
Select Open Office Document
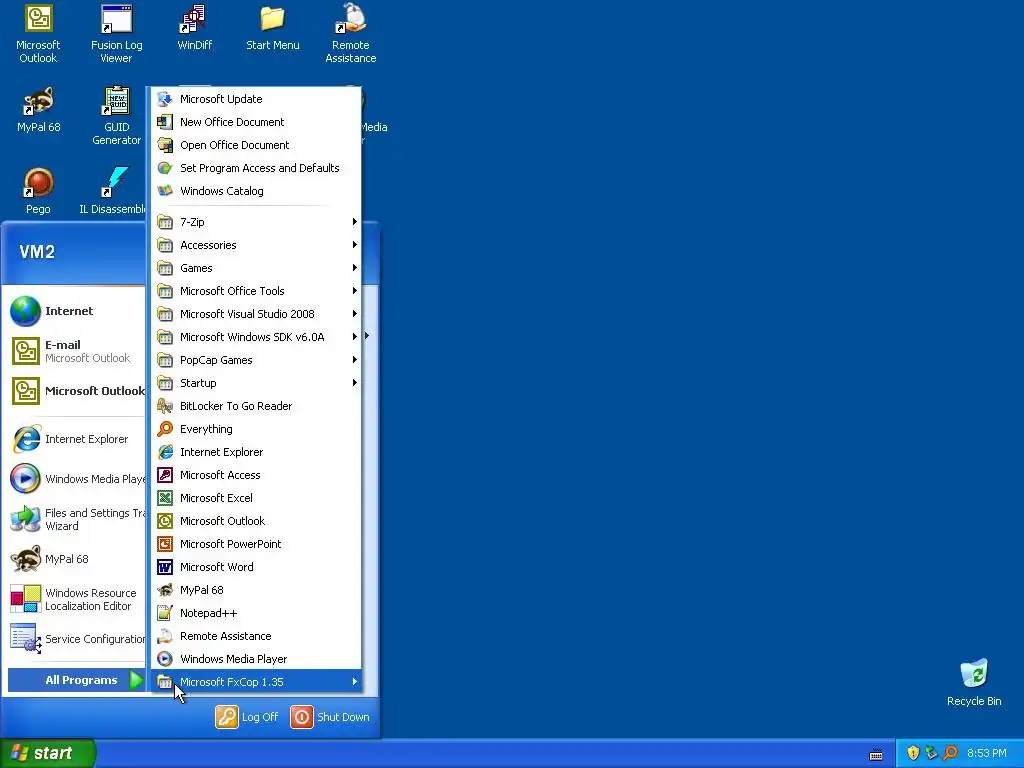(256, 145)
